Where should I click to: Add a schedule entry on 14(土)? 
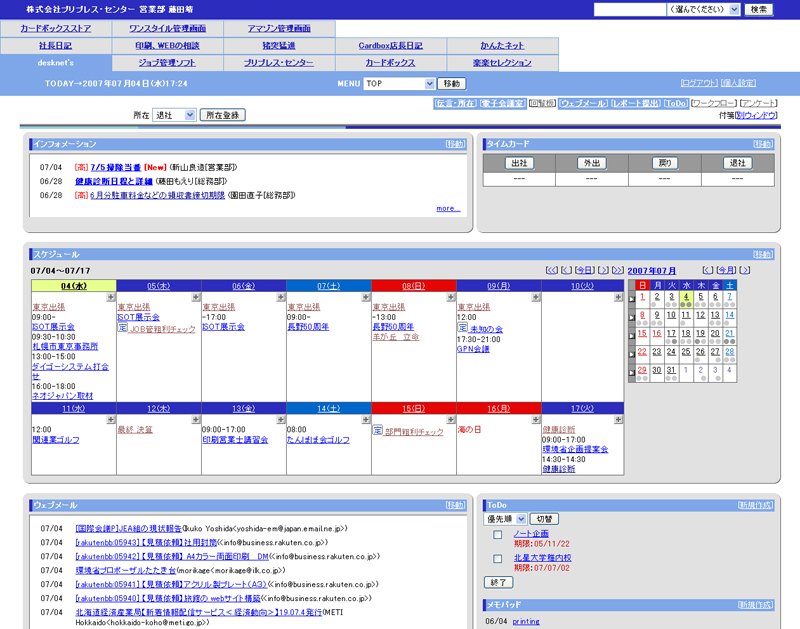(x=366, y=420)
